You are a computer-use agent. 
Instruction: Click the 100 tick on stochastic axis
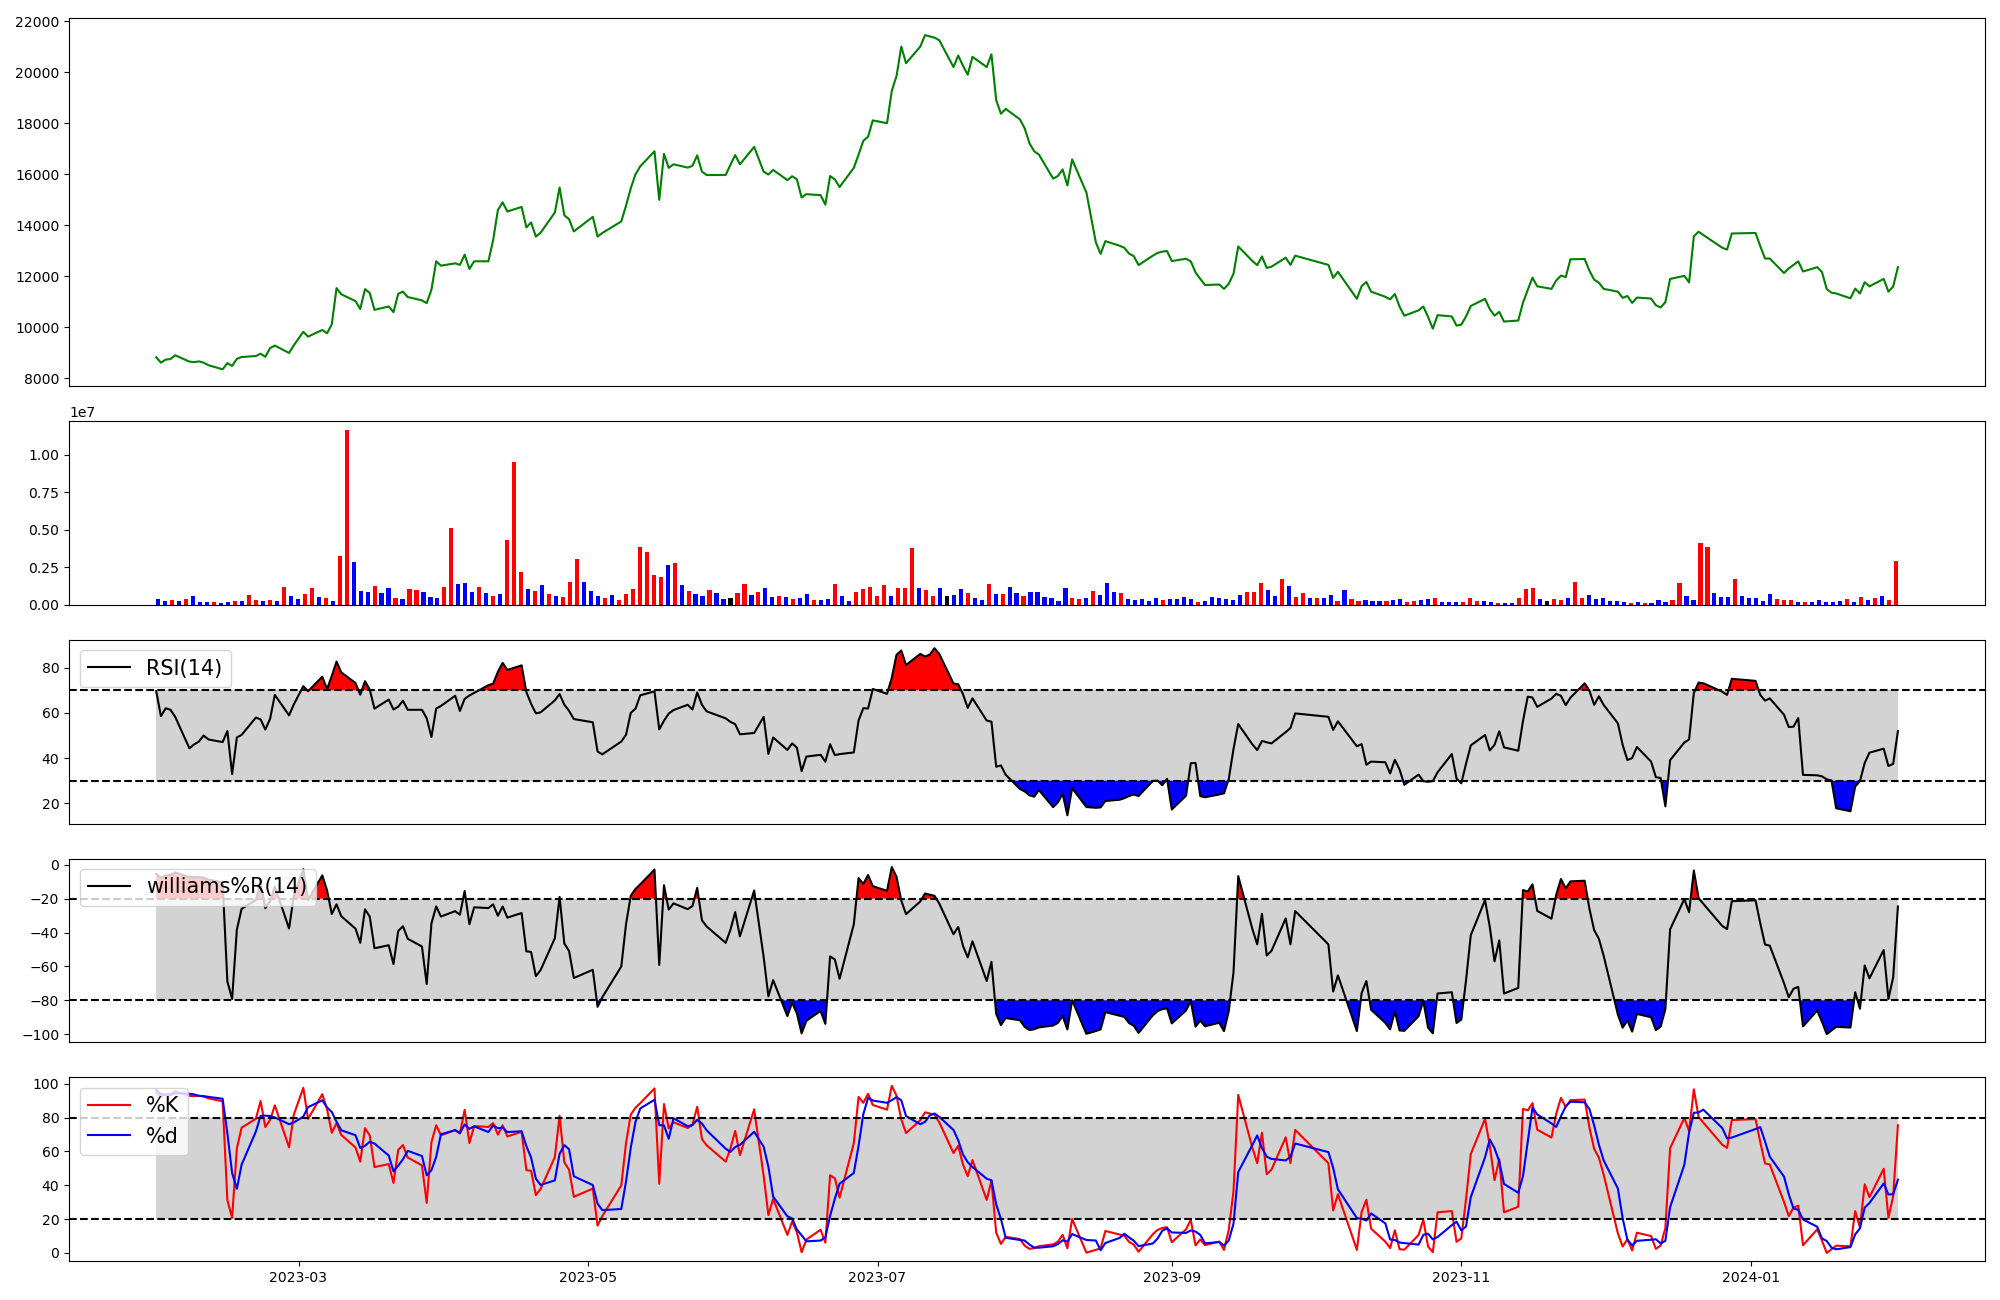point(47,1084)
